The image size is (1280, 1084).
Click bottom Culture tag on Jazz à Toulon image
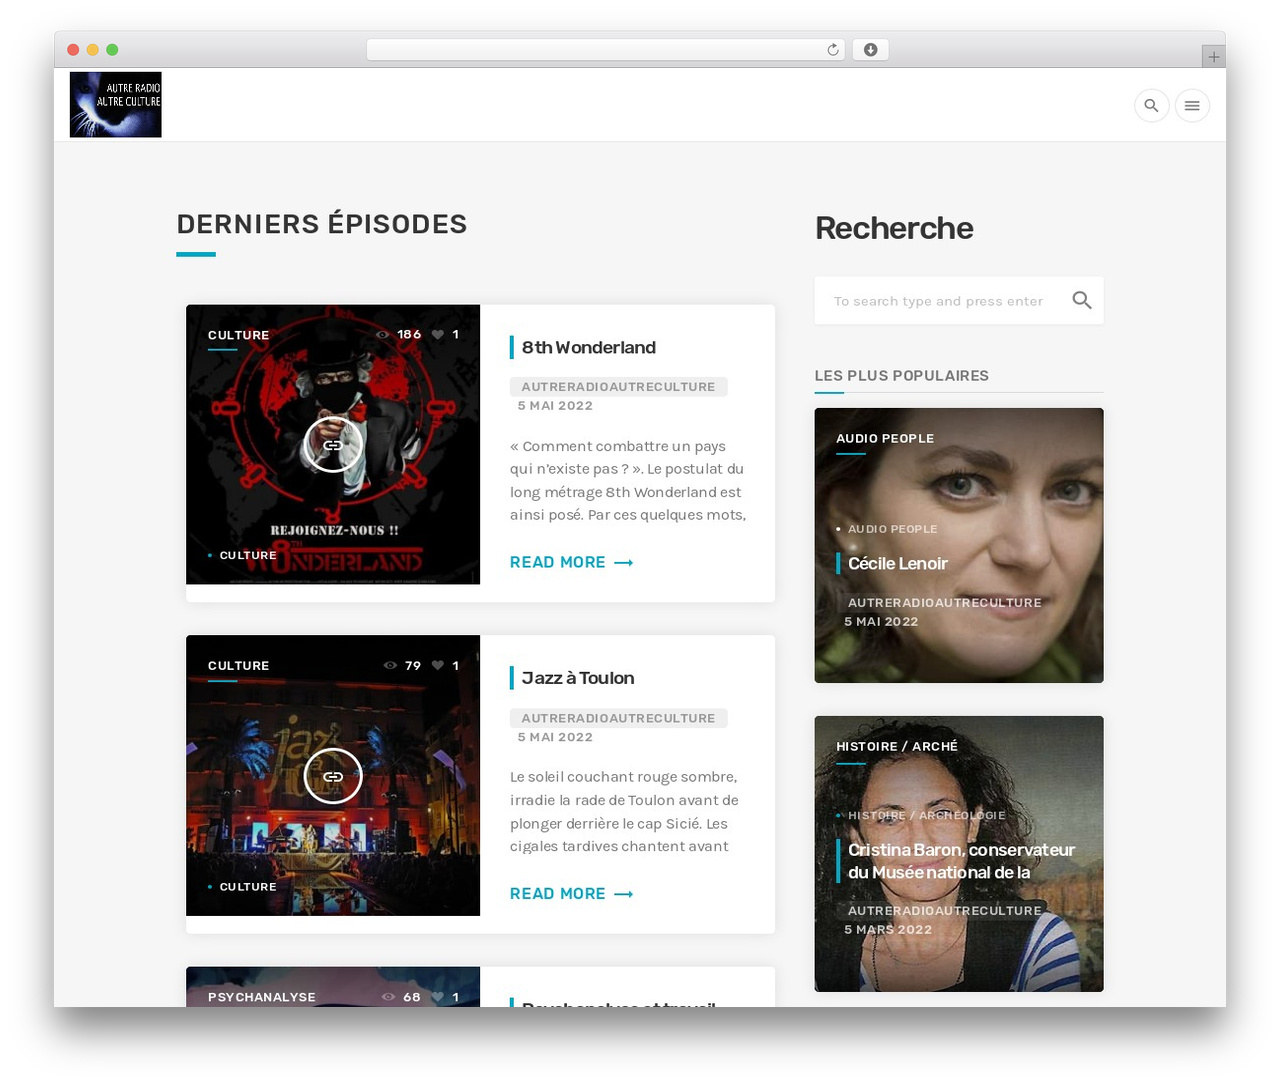pos(248,887)
